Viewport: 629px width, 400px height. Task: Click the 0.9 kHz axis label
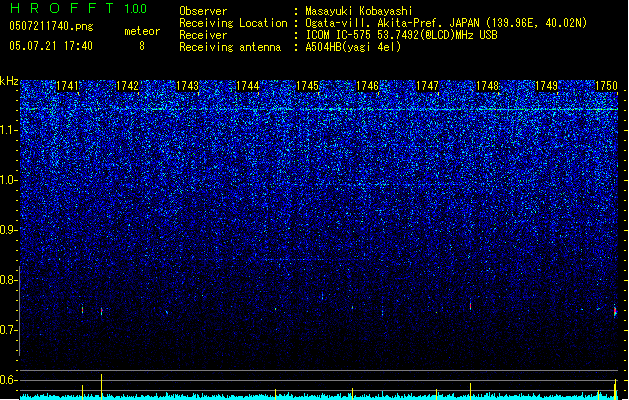click(x=8, y=230)
